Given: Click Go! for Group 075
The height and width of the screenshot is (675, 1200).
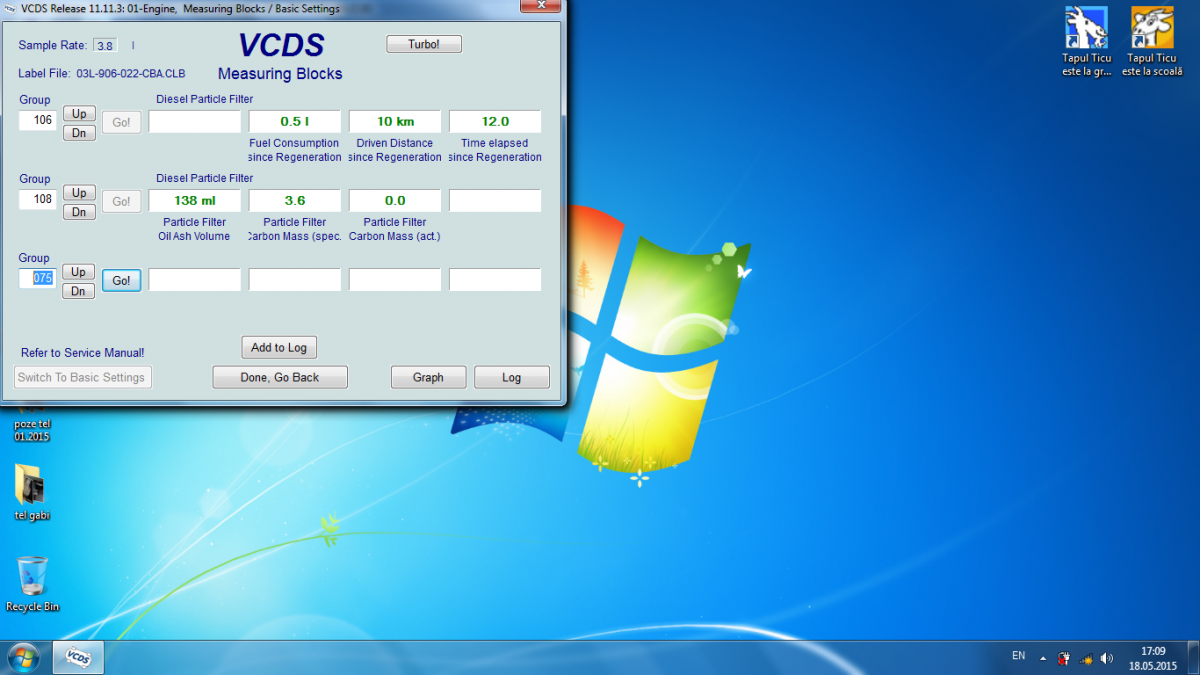Looking at the screenshot, I should (121, 281).
